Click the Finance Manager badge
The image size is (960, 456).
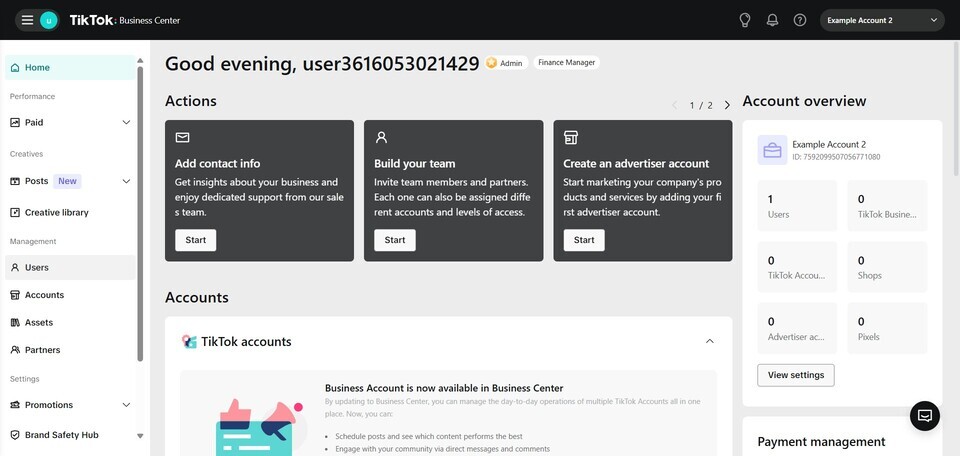pyautogui.click(x=566, y=62)
